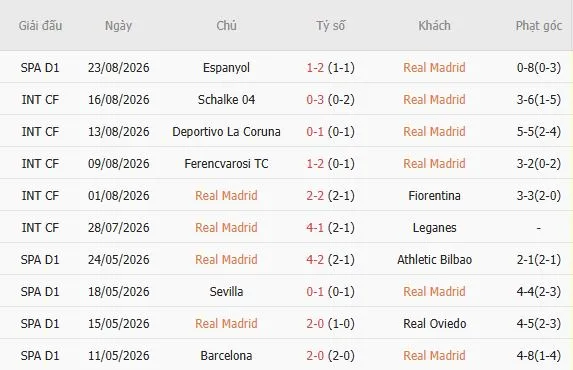Select the Giải đấu column header
Image resolution: width=573 pixels, height=370 pixels.
40,26
